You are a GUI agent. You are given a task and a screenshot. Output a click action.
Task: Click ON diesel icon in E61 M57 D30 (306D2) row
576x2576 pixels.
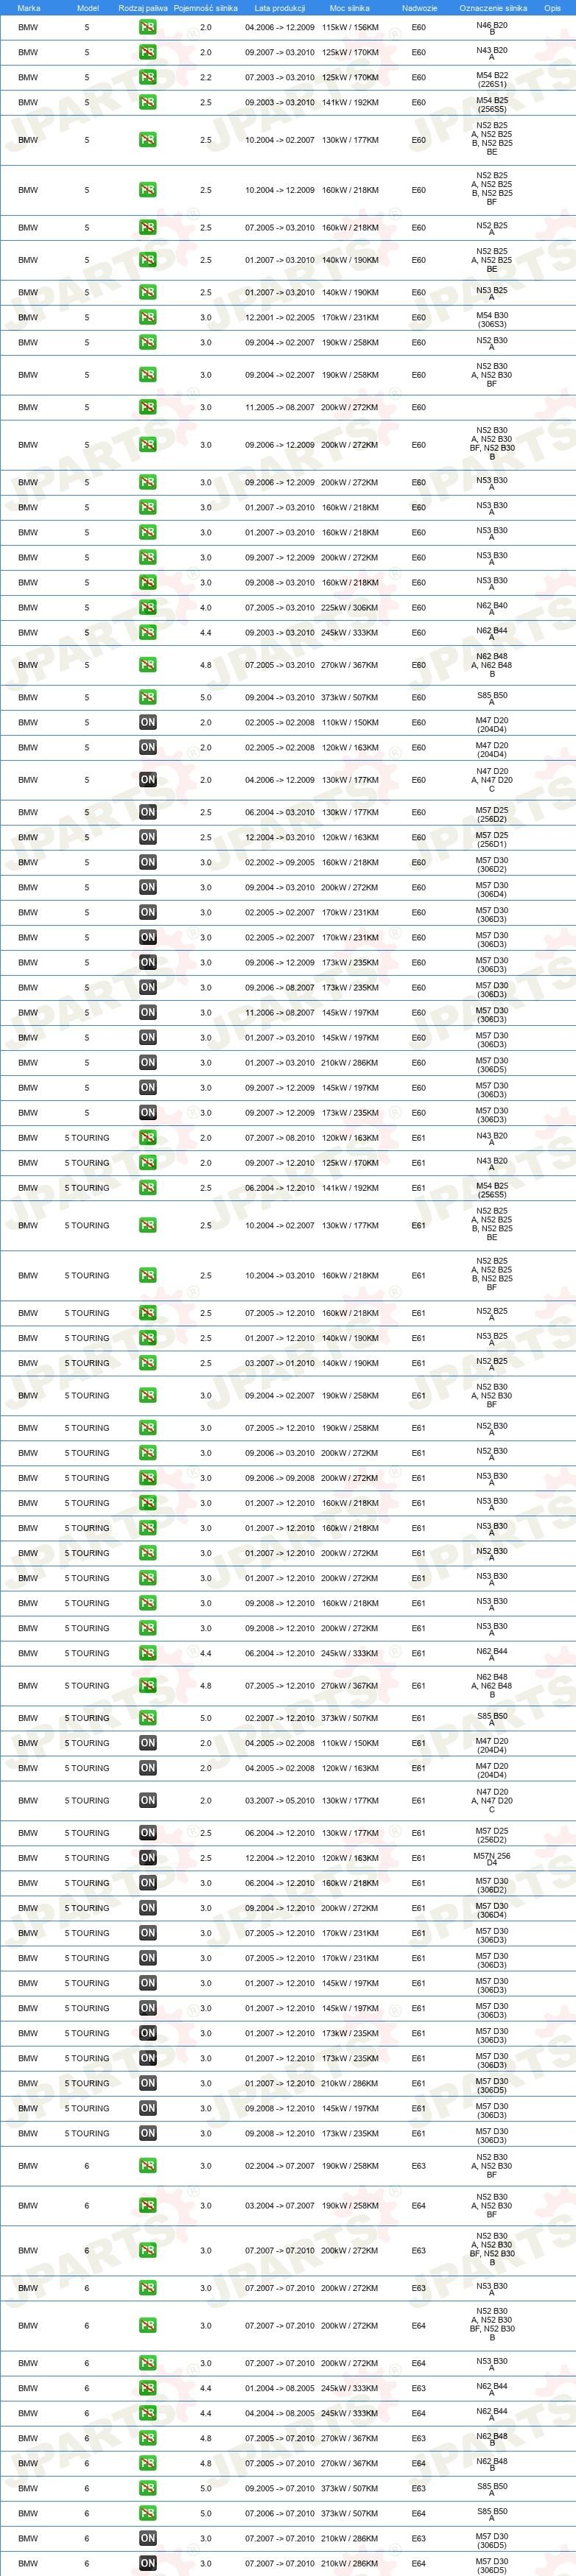148,1883
